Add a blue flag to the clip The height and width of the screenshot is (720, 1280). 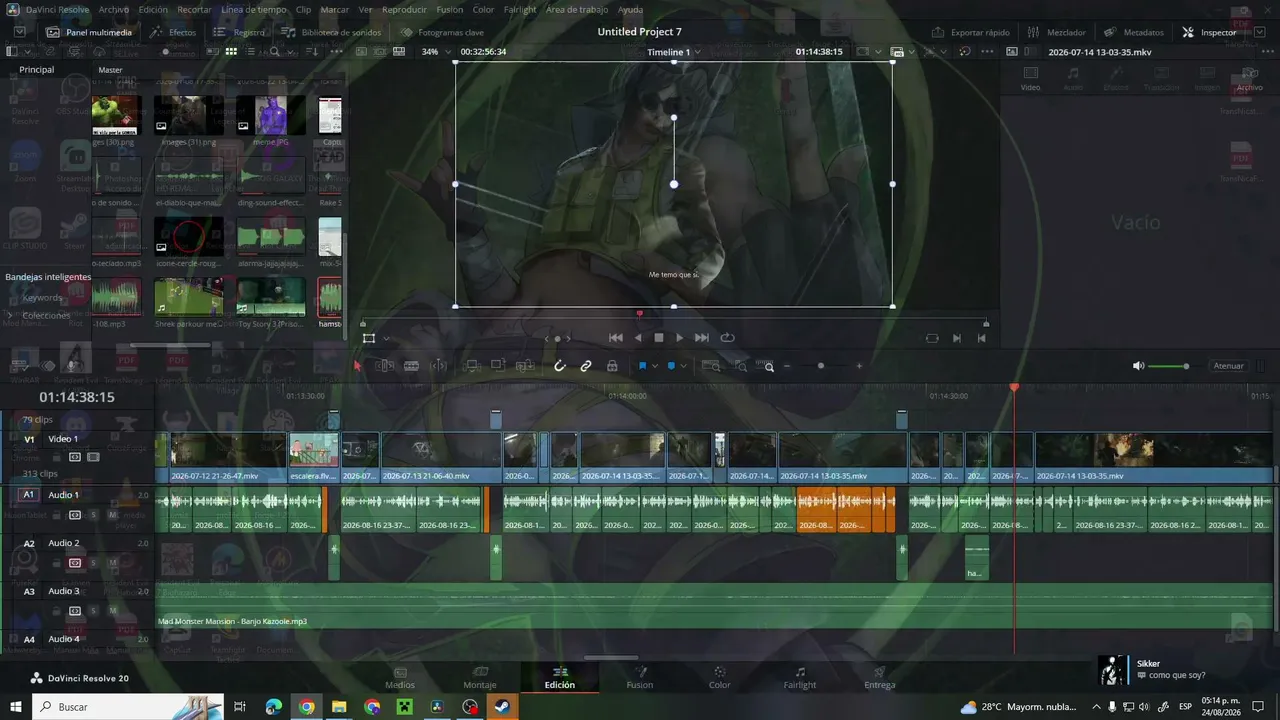pyautogui.click(x=642, y=366)
